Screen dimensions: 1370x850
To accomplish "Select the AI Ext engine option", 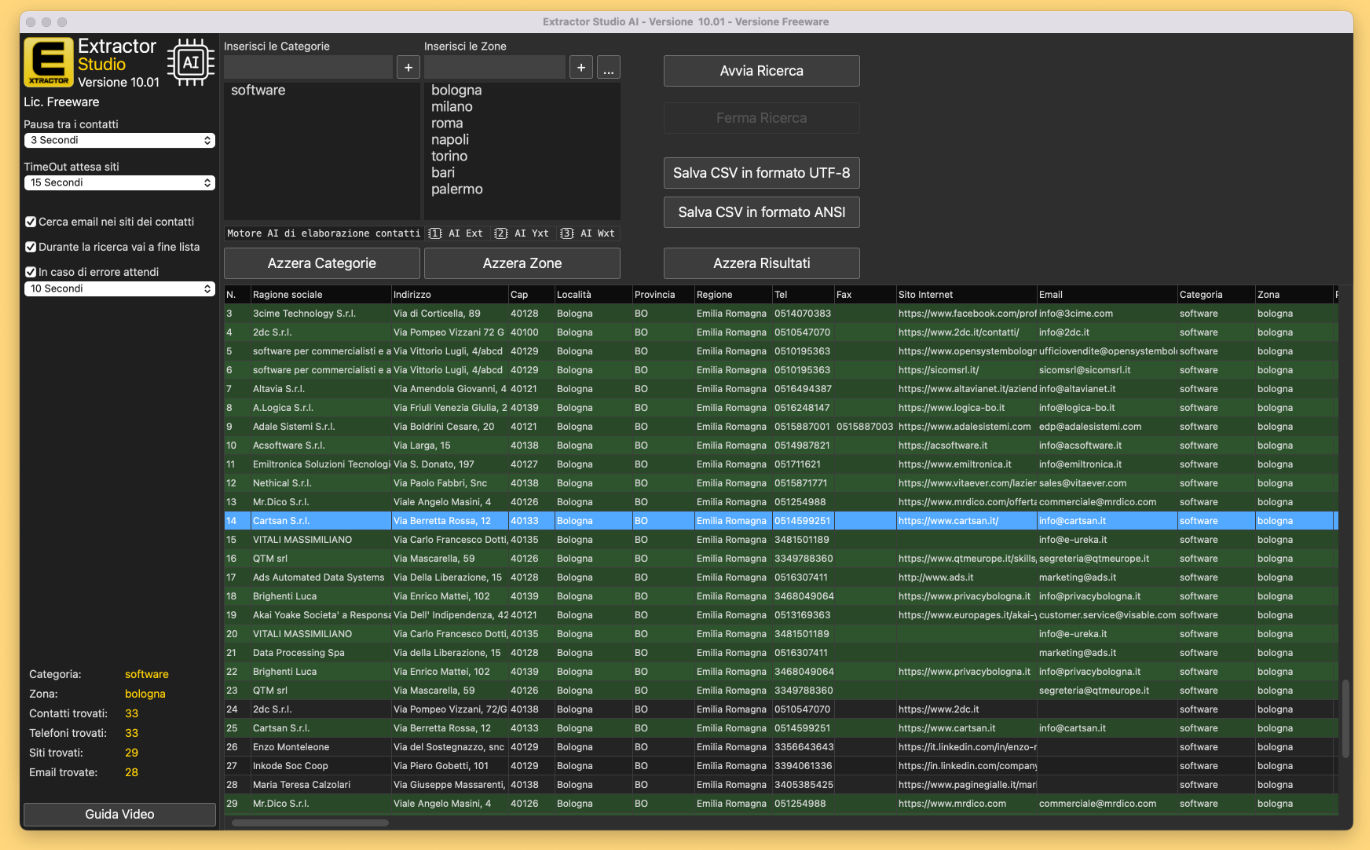I will 457,233.
